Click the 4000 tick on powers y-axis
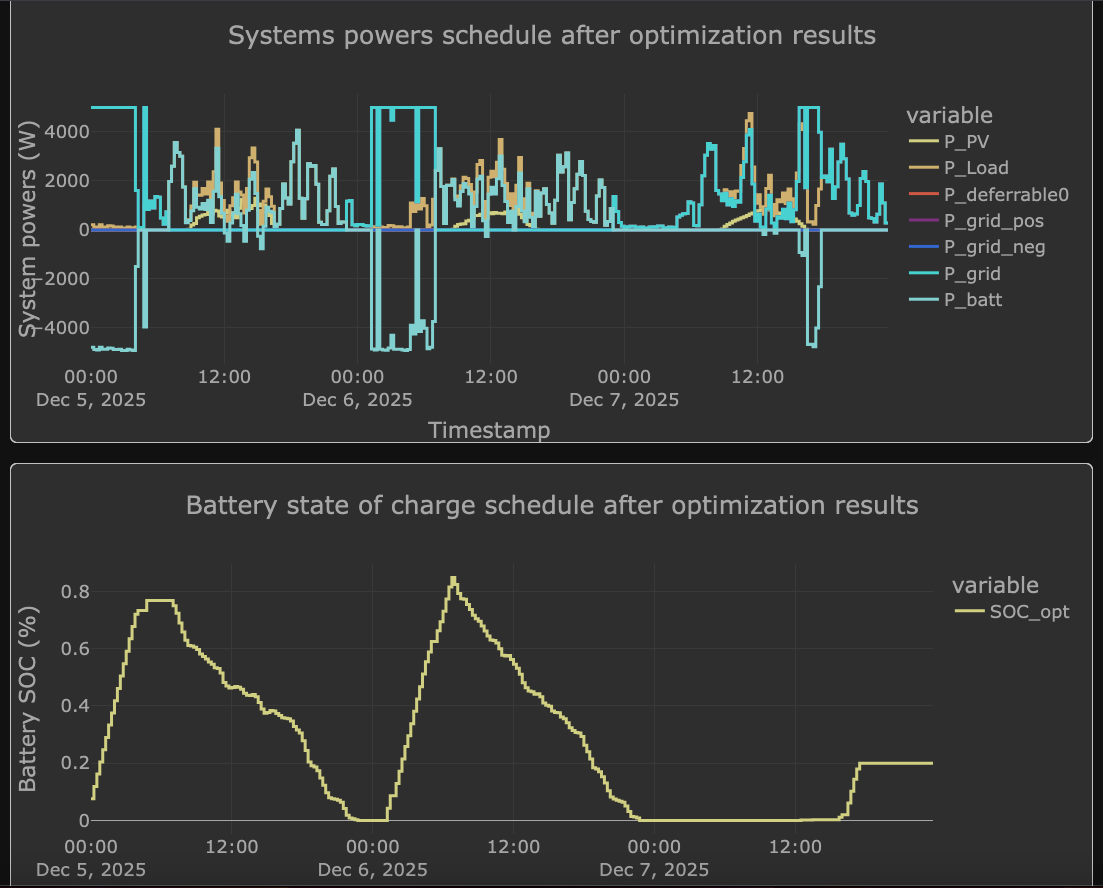 (66, 132)
